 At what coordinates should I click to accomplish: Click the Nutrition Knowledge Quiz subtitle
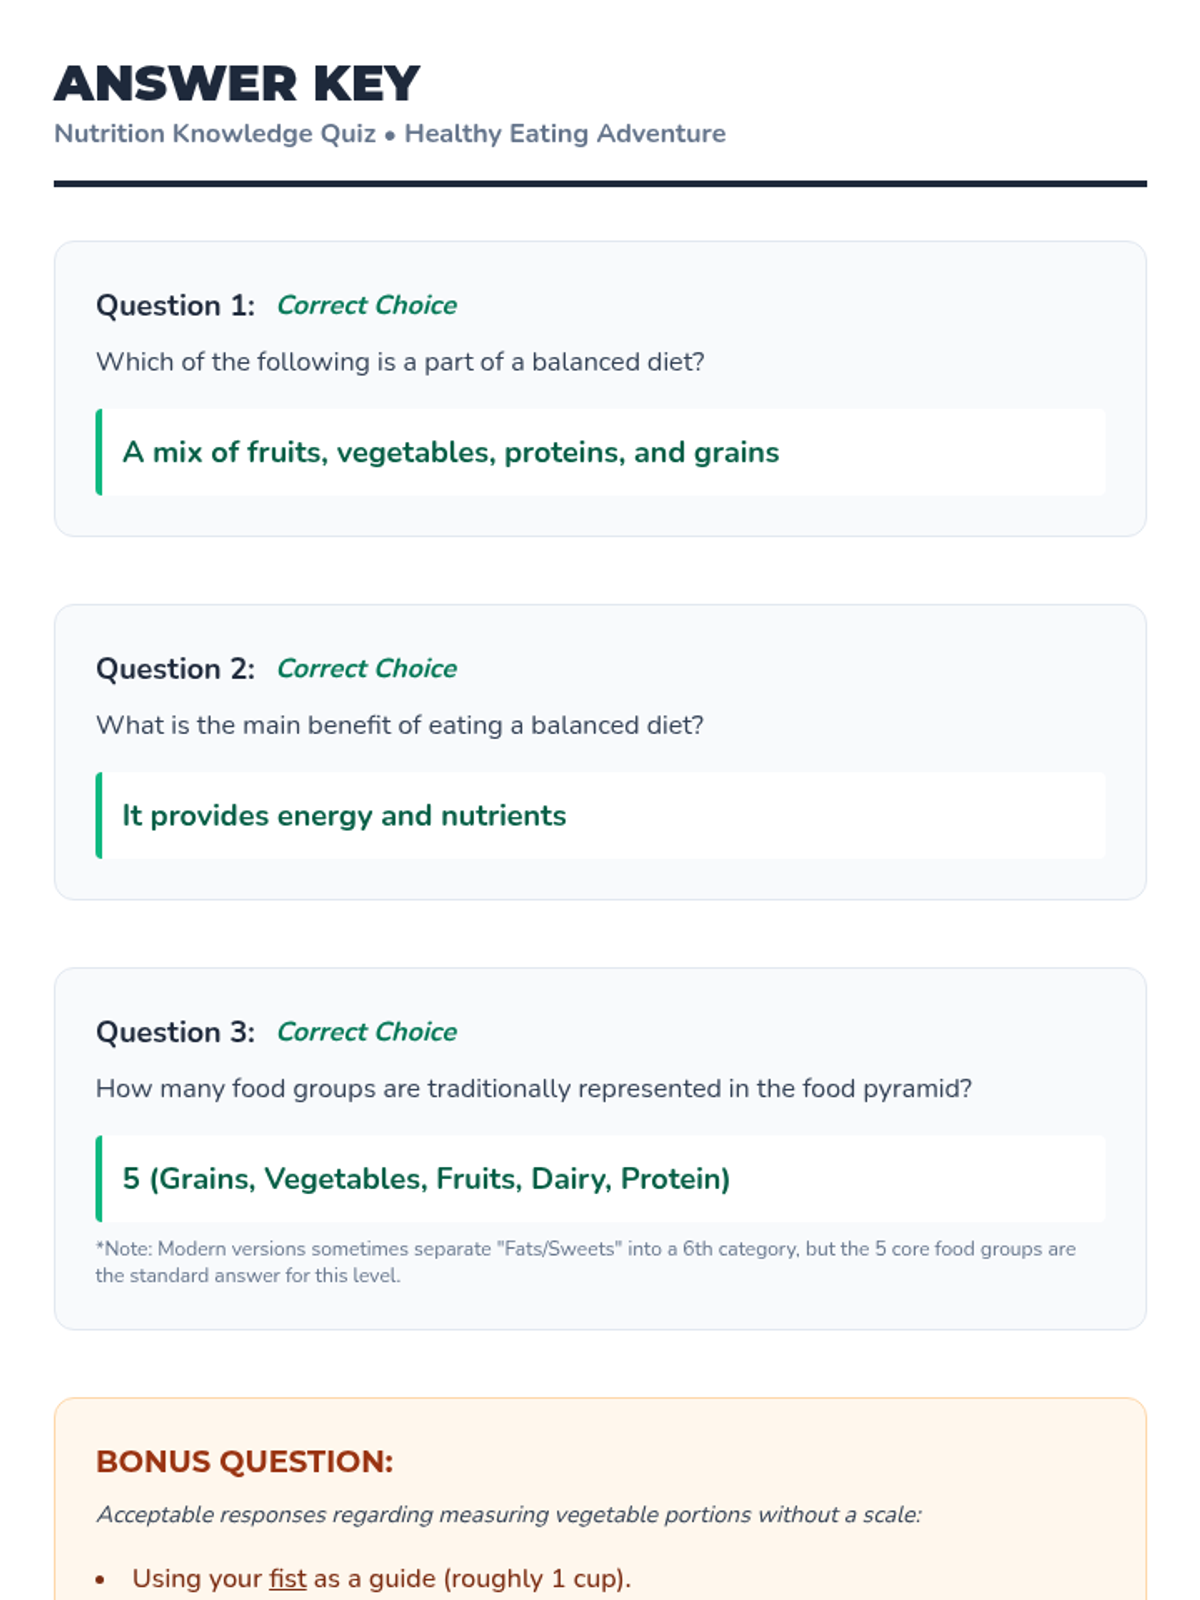point(215,134)
